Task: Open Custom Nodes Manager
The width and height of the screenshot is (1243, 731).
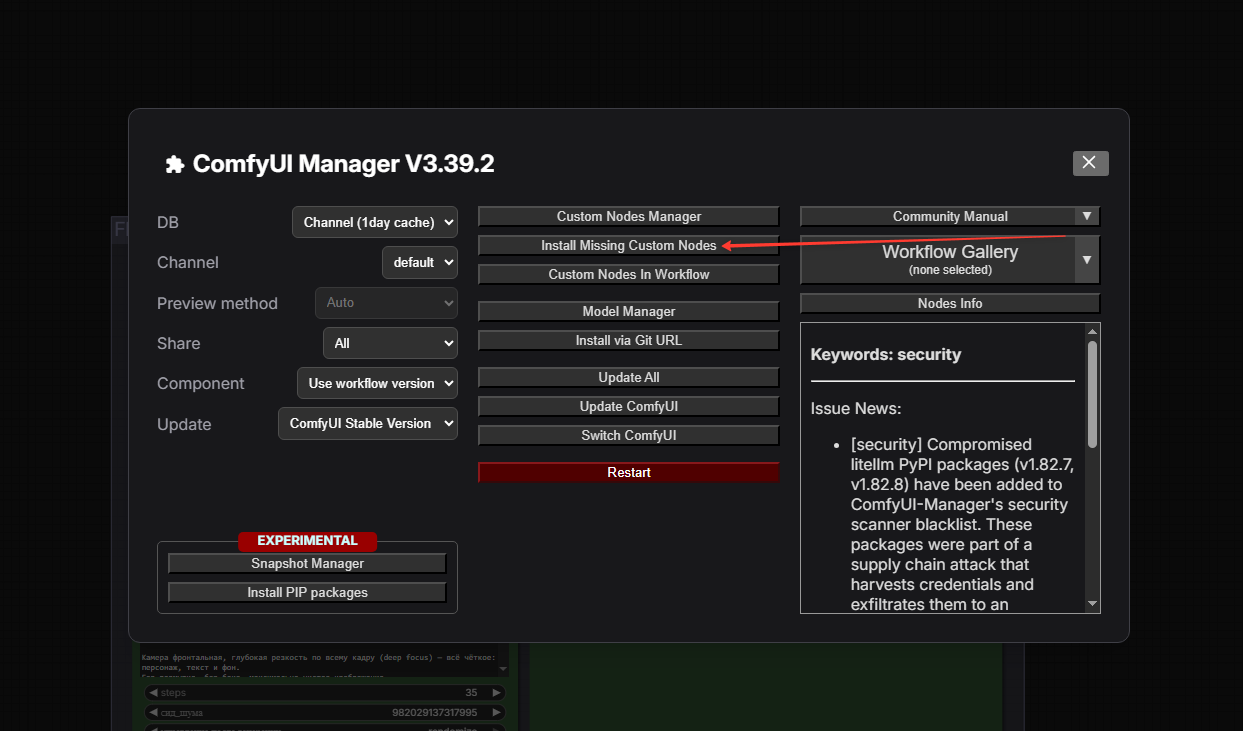Action: coord(628,216)
